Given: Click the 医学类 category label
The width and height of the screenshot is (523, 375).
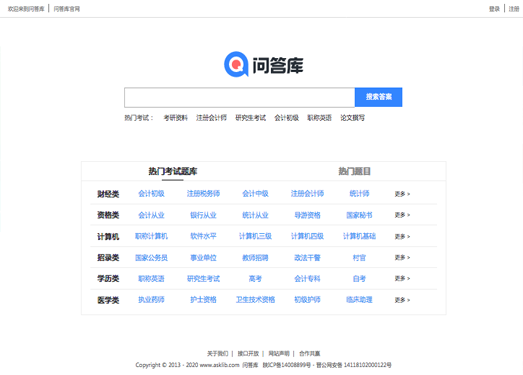Looking at the screenshot, I should (x=108, y=300).
